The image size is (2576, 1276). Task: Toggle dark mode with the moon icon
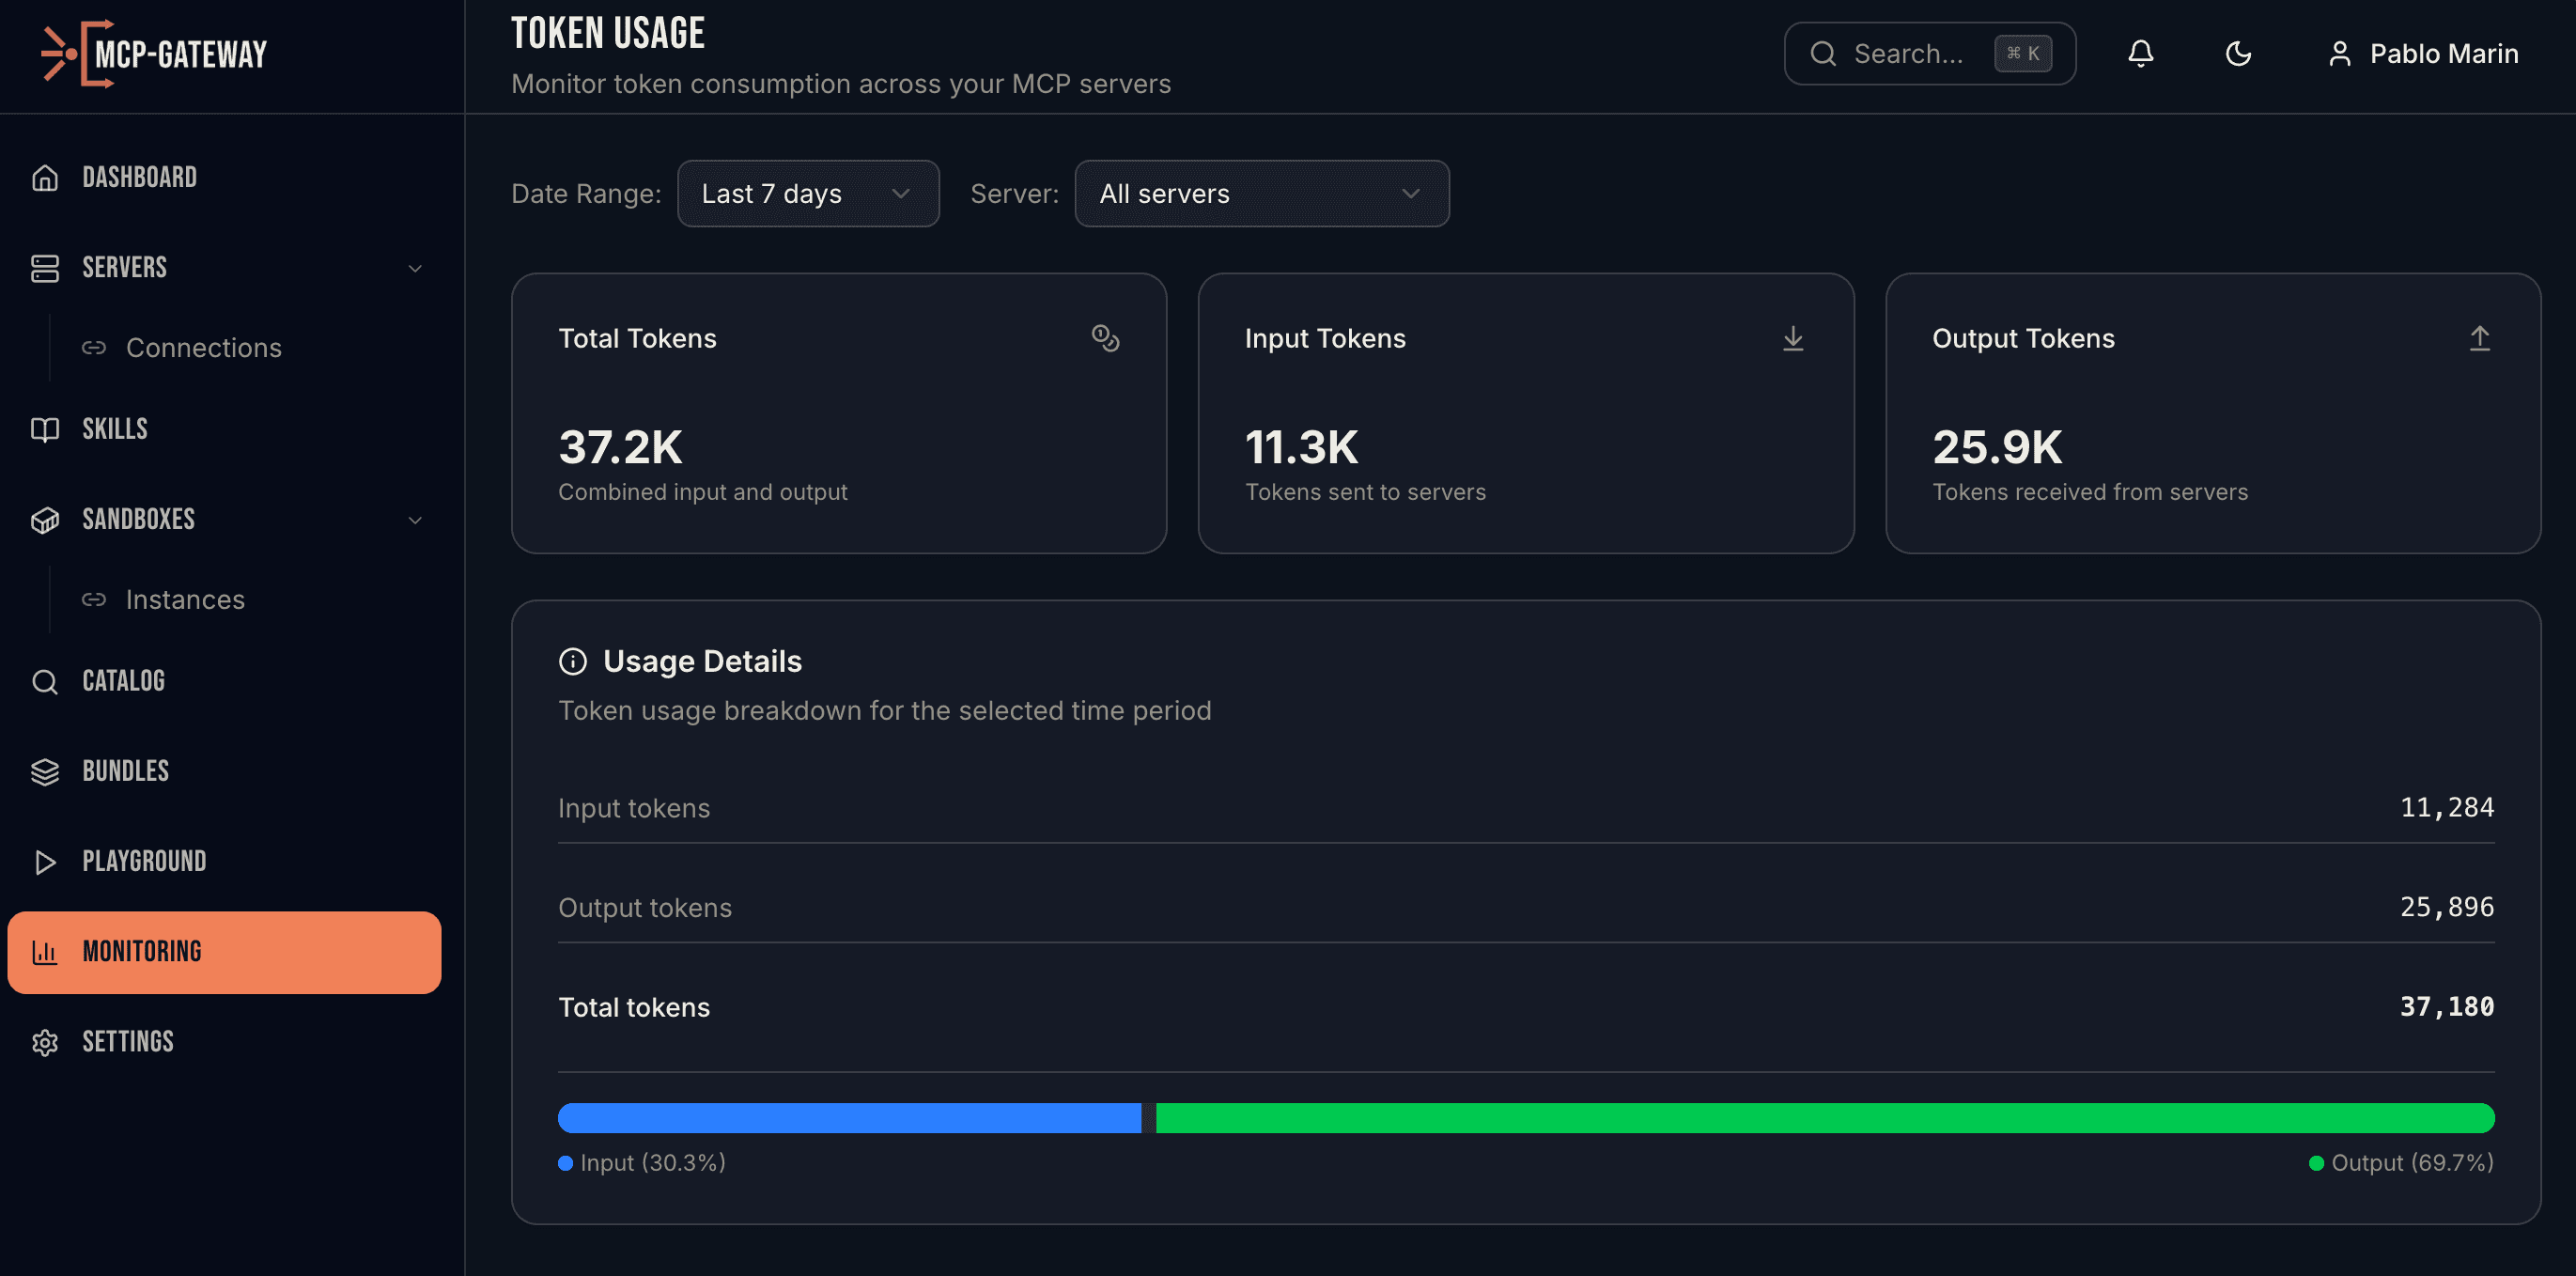pyautogui.click(x=2238, y=53)
